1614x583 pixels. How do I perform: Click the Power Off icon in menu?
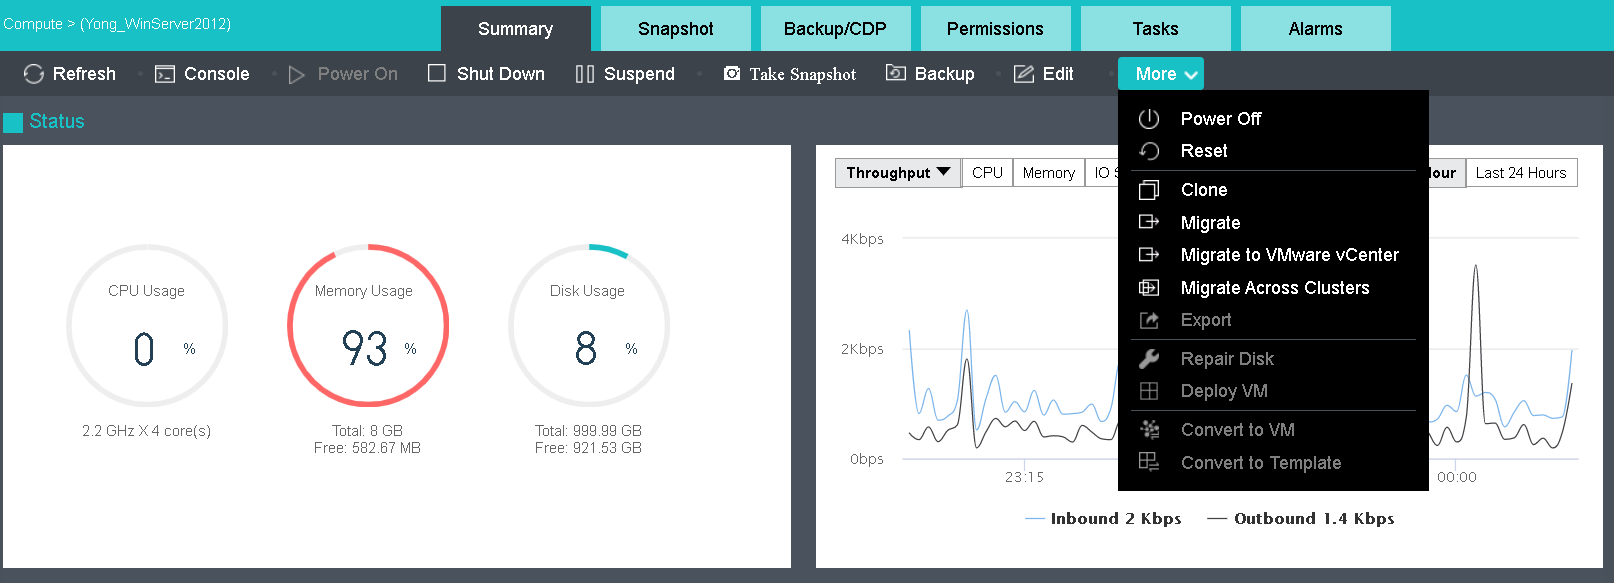pyautogui.click(x=1149, y=119)
